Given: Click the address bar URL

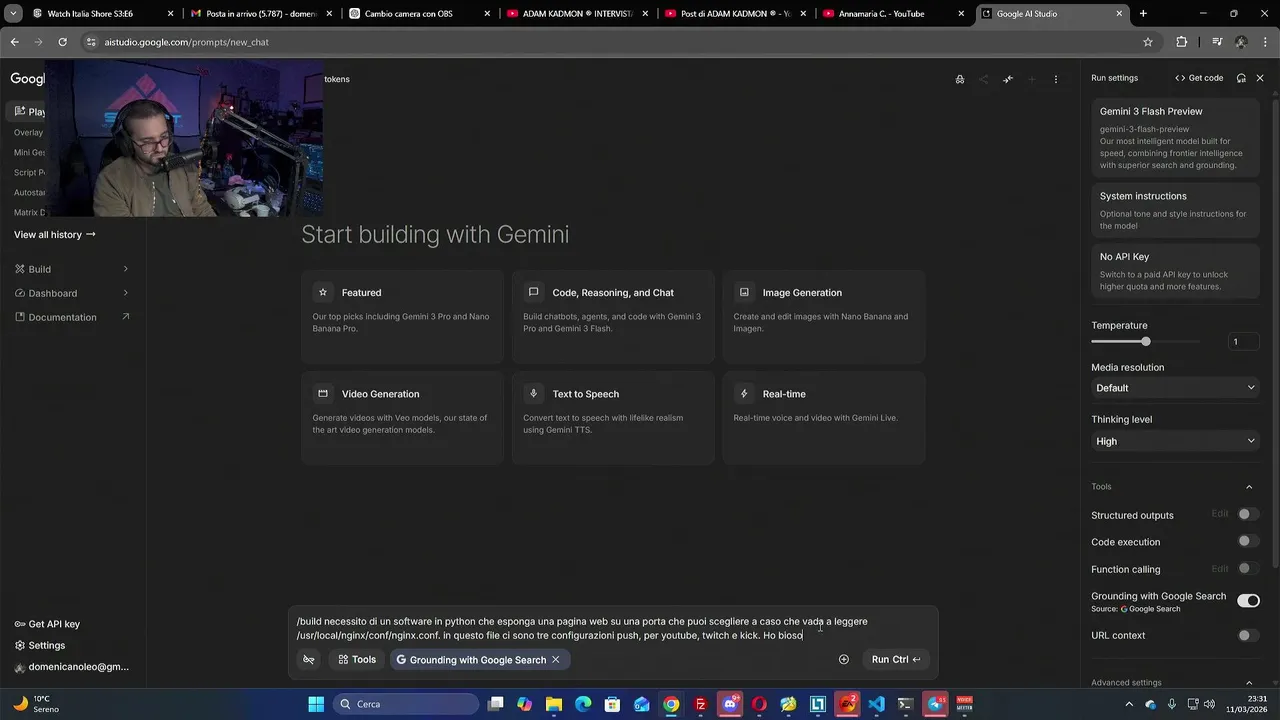Looking at the screenshot, I should [186, 42].
